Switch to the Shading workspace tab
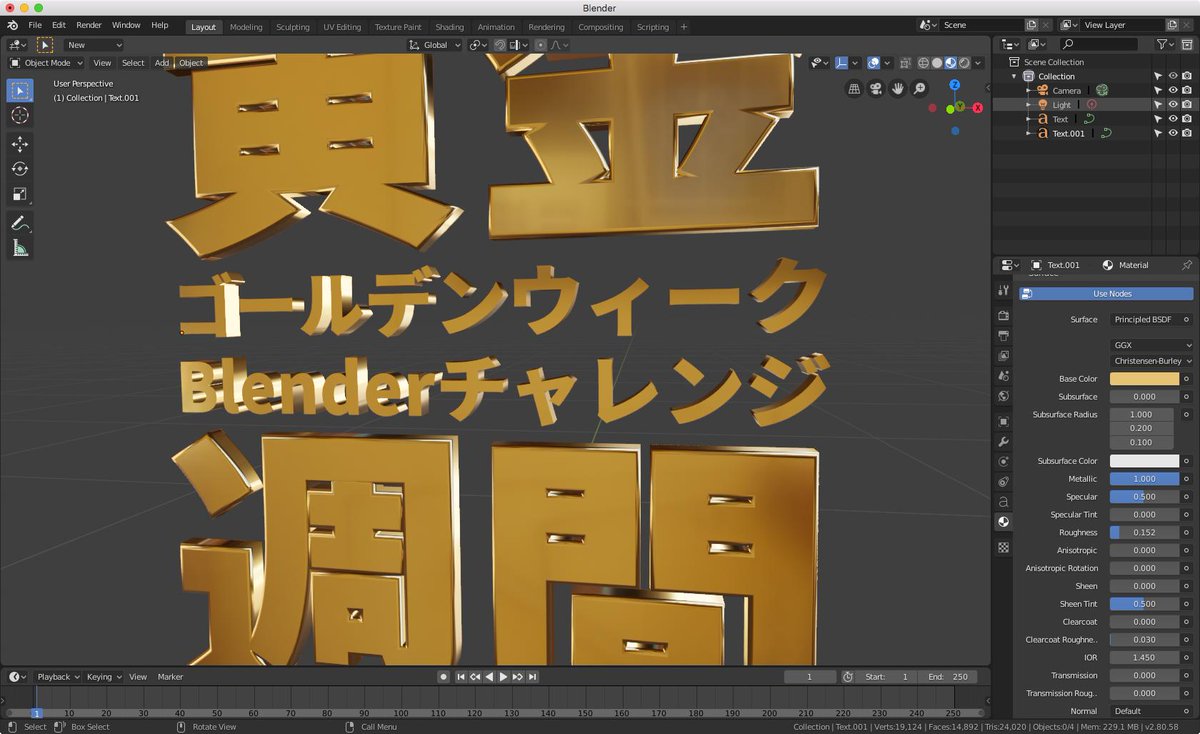This screenshot has height=734, width=1200. 449,27
